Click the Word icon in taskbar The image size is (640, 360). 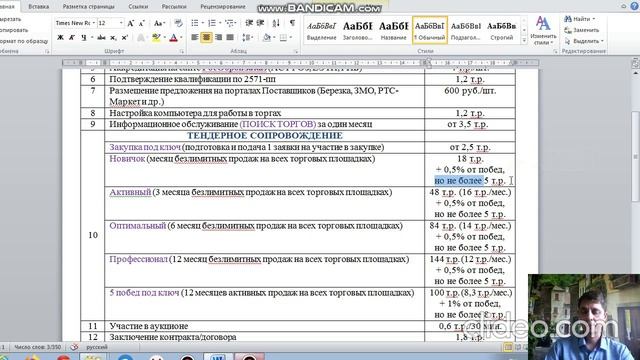[218, 357]
